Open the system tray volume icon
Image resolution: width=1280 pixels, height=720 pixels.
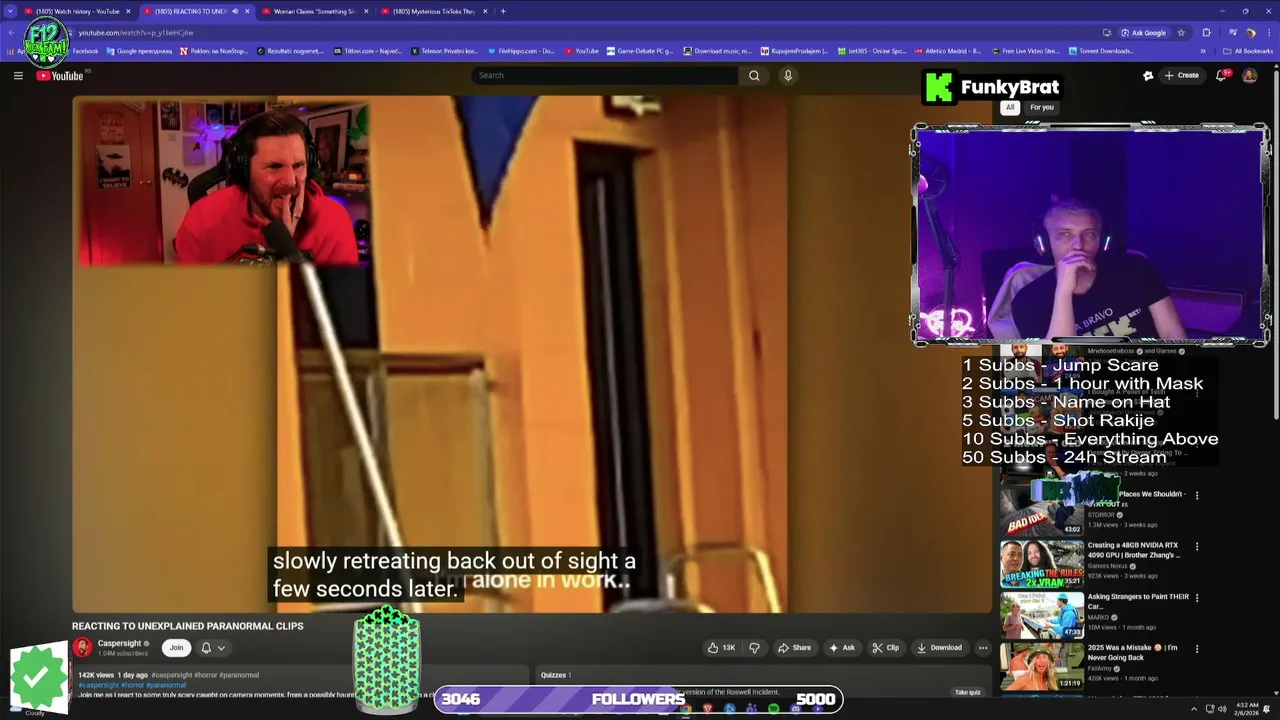[1221, 709]
